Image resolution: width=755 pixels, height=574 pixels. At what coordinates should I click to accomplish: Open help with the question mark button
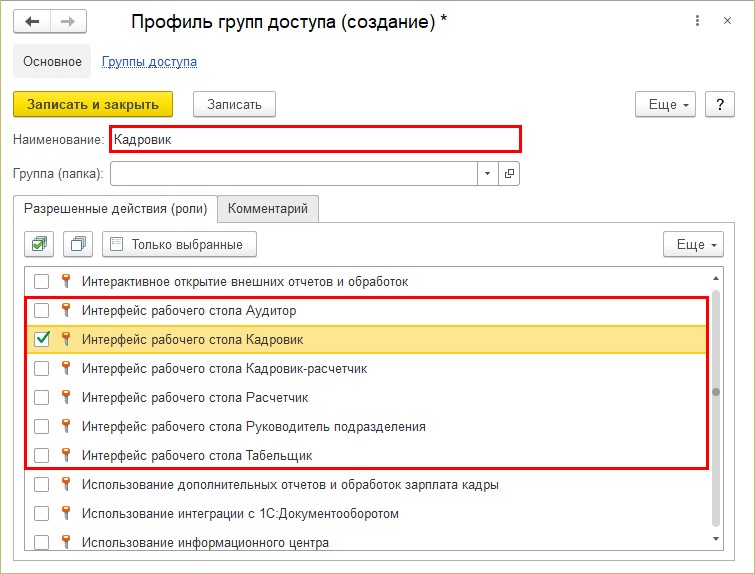pyautogui.click(x=719, y=104)
